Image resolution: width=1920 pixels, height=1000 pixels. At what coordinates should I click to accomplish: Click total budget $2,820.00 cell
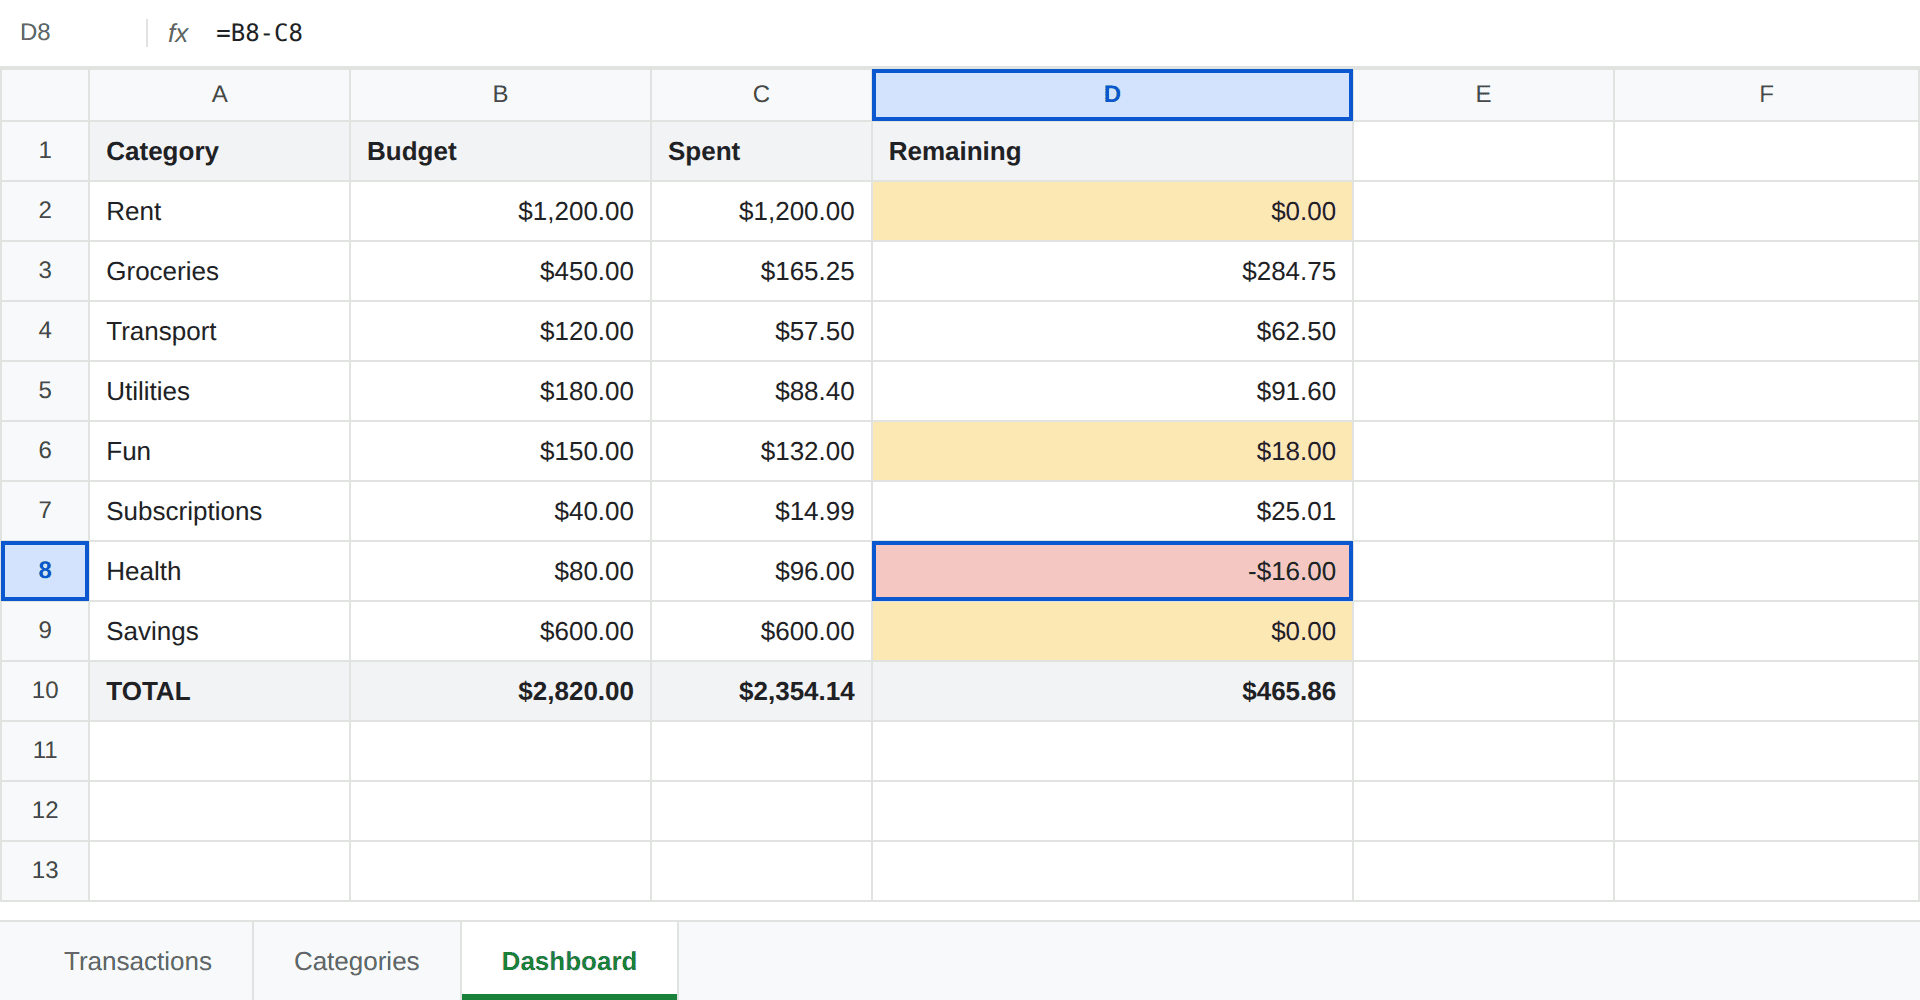point(501,691)
